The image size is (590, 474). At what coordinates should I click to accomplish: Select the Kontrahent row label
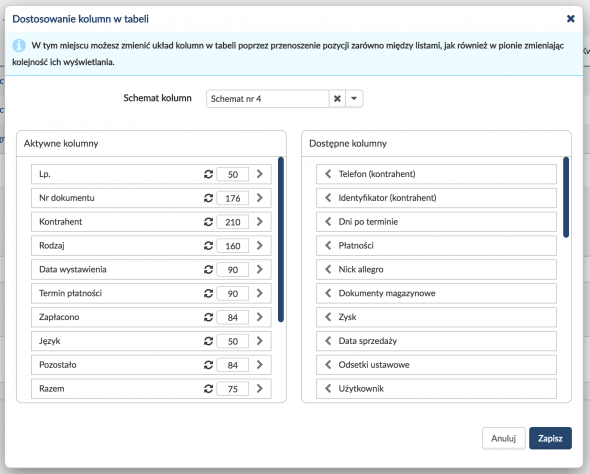[61, 222]
